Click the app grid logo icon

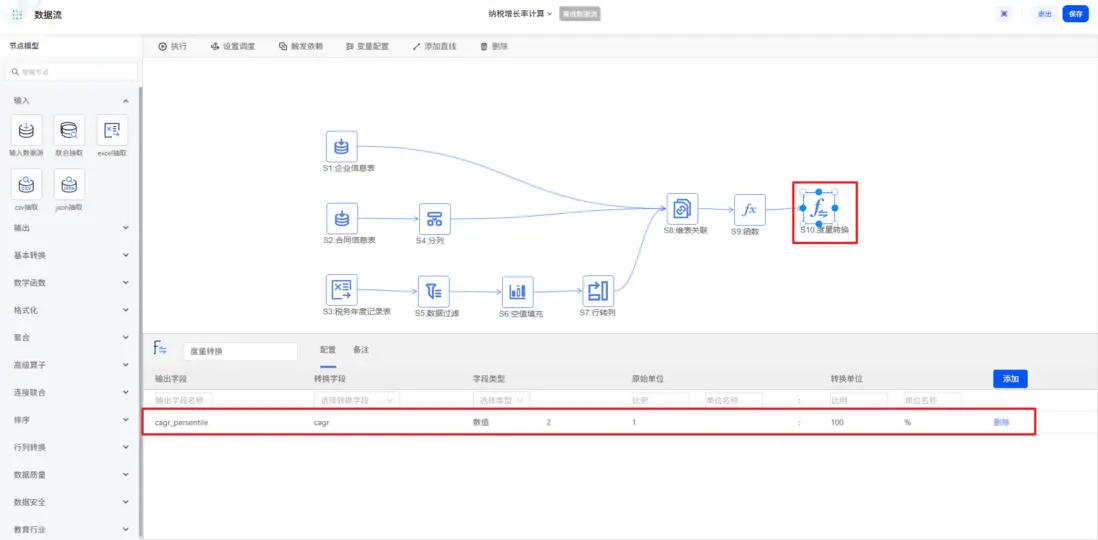pos(18,14)
